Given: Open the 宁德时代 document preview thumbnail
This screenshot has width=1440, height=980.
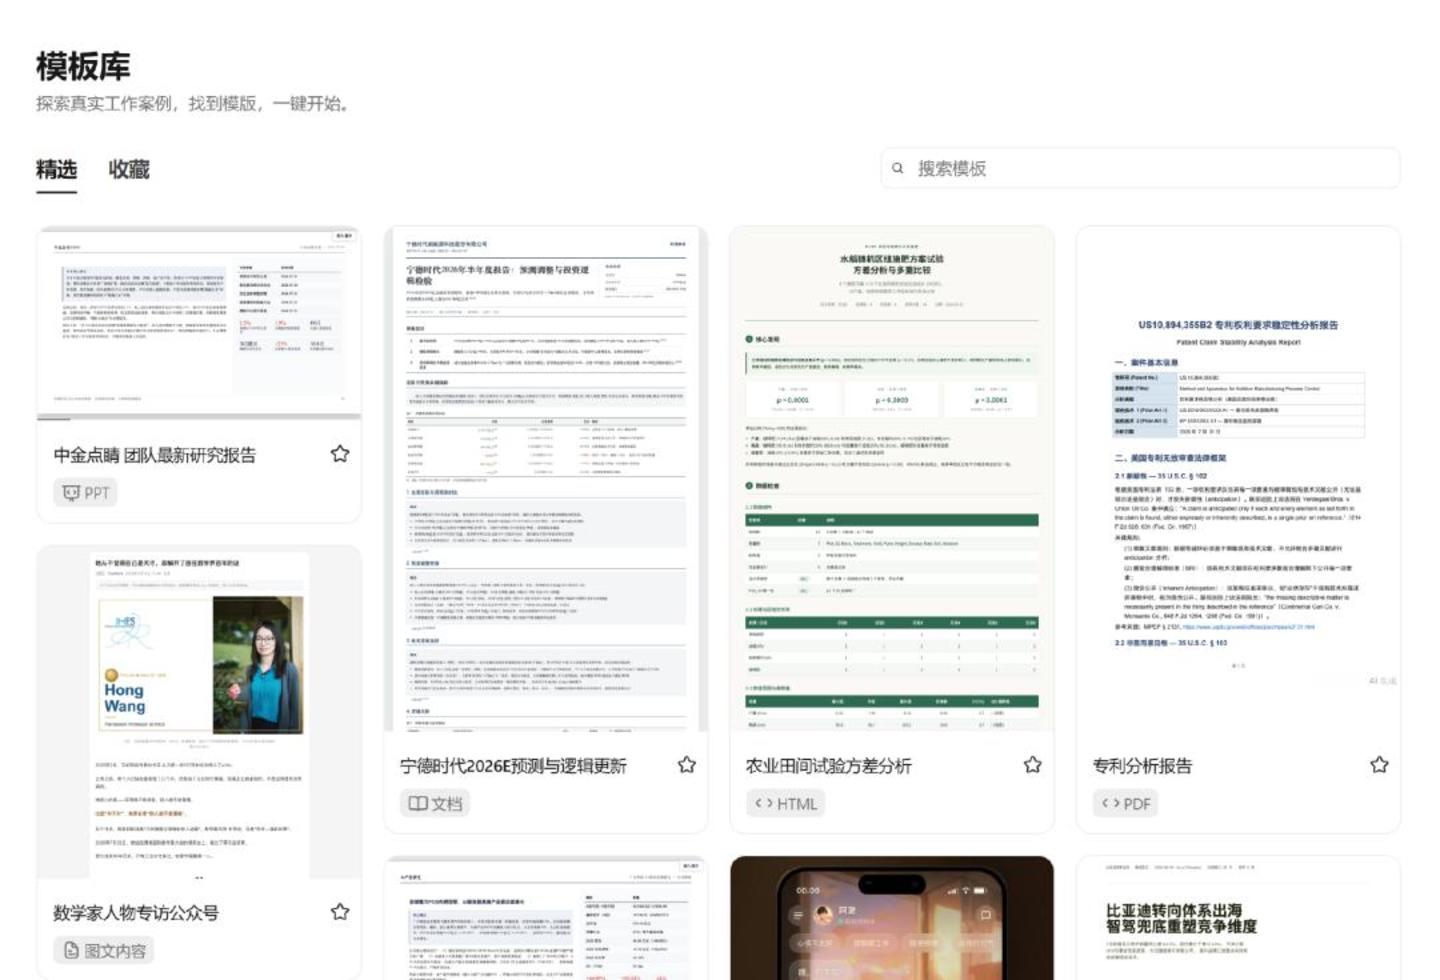Looking at the screenshot, I should pos(546,479).
